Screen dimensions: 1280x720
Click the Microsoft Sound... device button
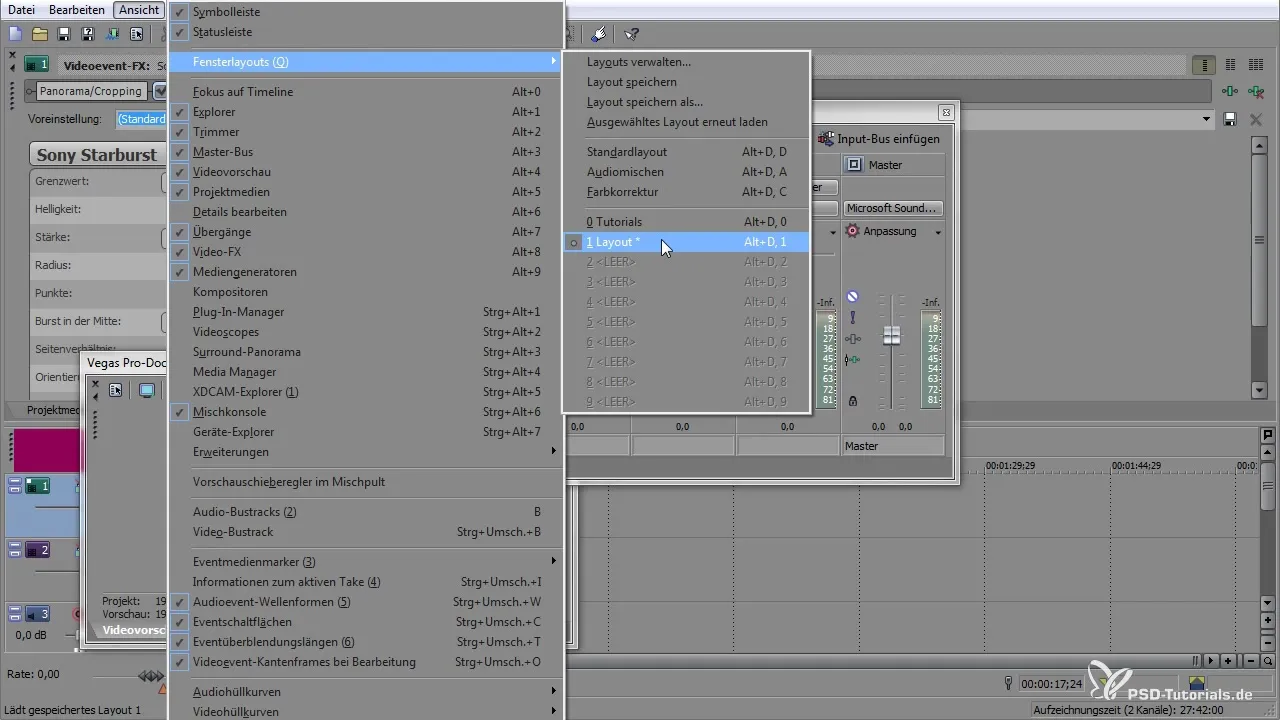pyautogui.click(x=893, y=208)
